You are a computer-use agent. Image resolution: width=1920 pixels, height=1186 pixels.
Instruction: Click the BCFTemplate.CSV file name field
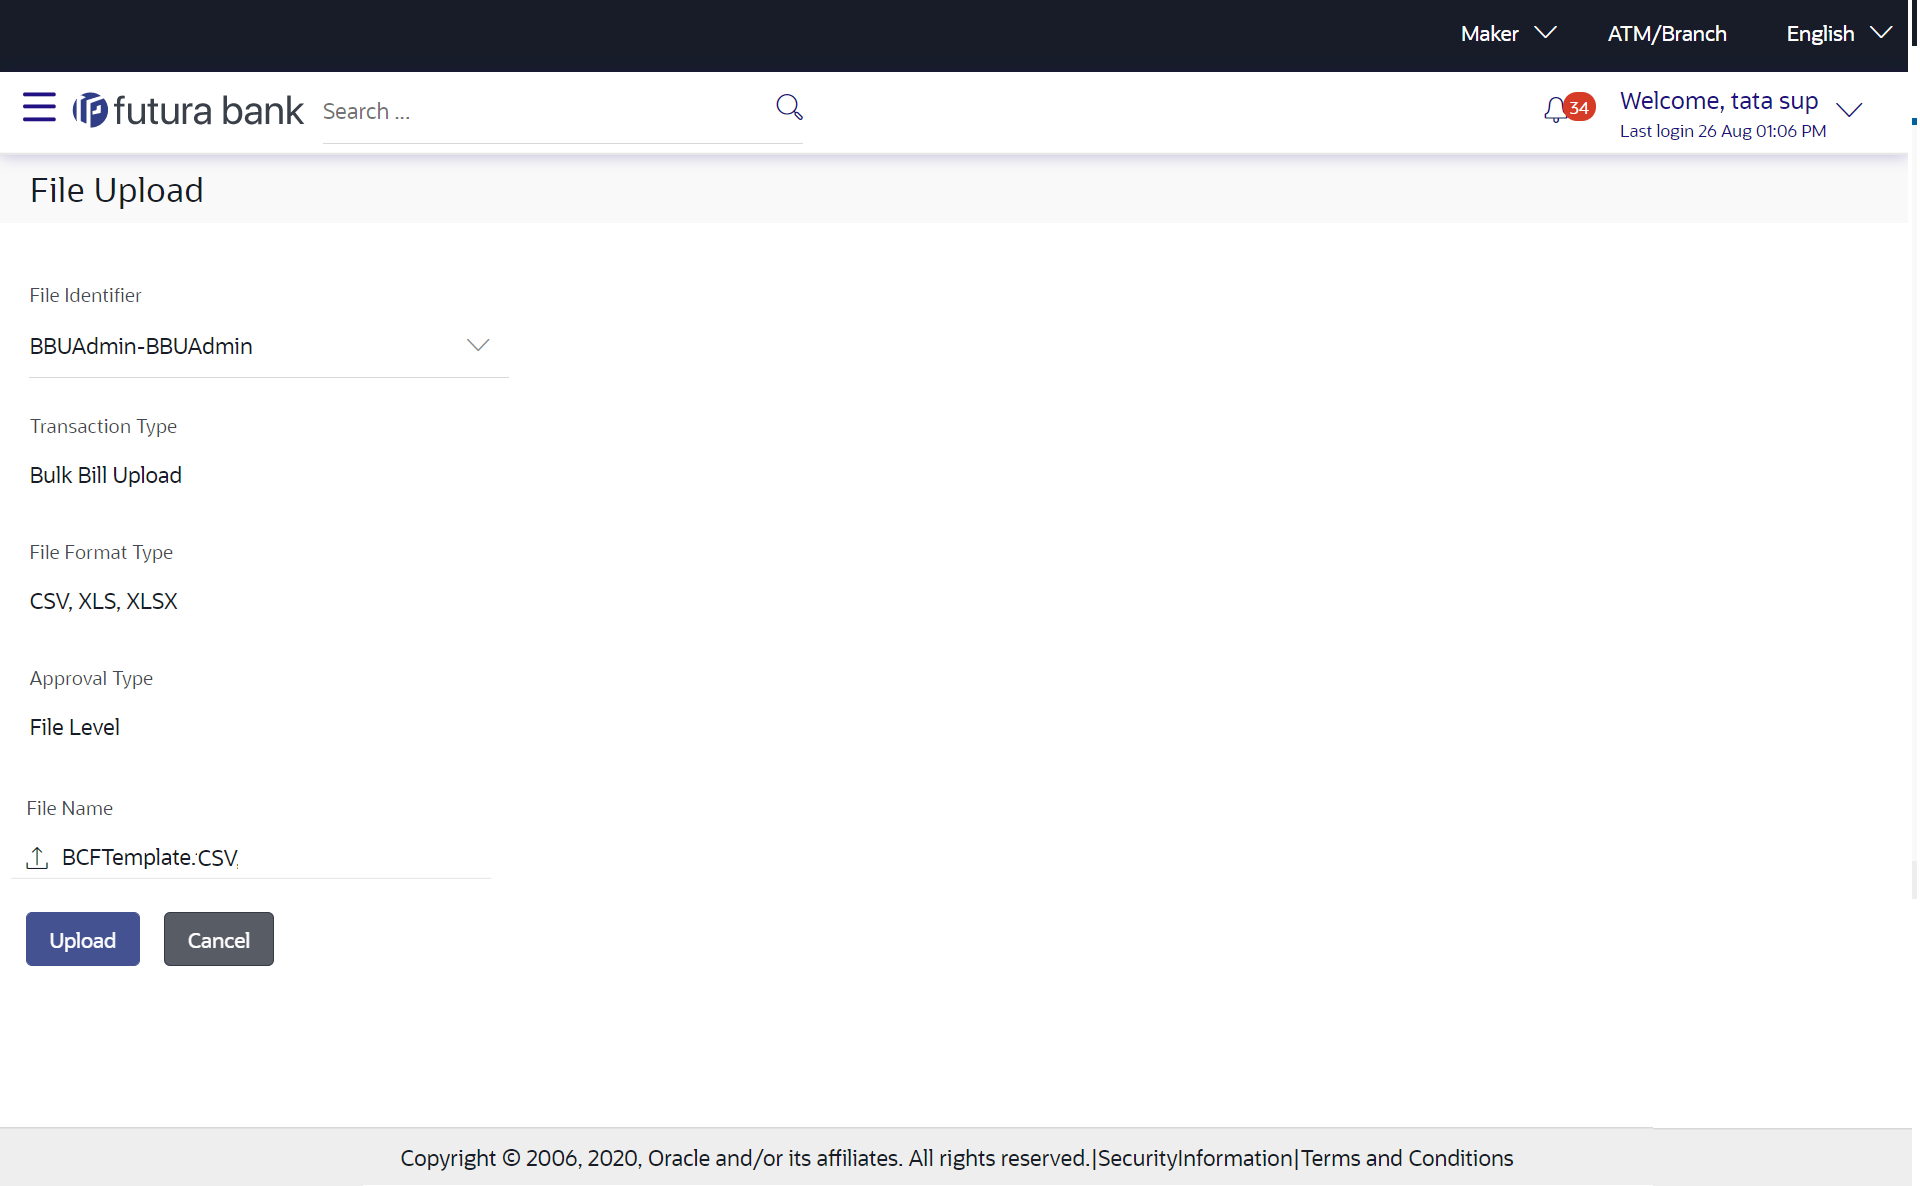point(150,858)
